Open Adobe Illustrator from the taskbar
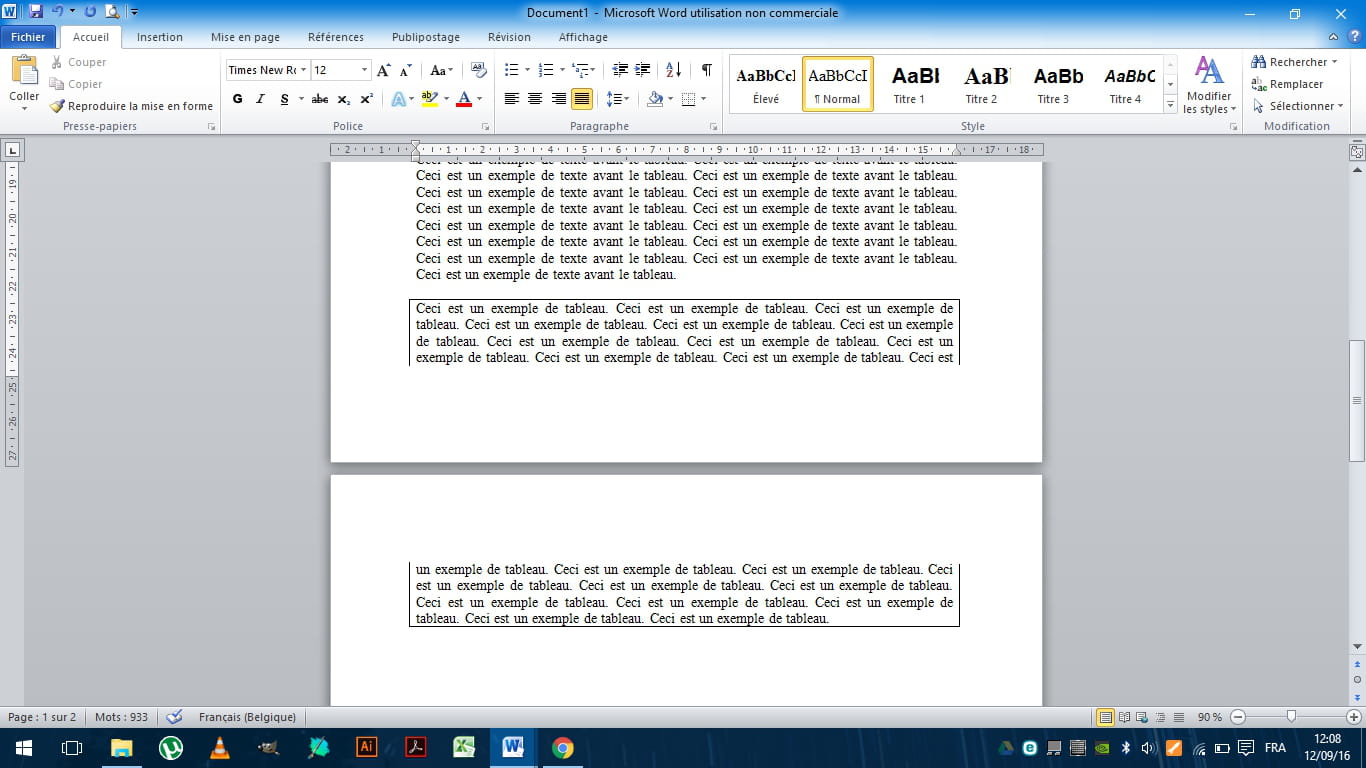 [x=367, y=747]
